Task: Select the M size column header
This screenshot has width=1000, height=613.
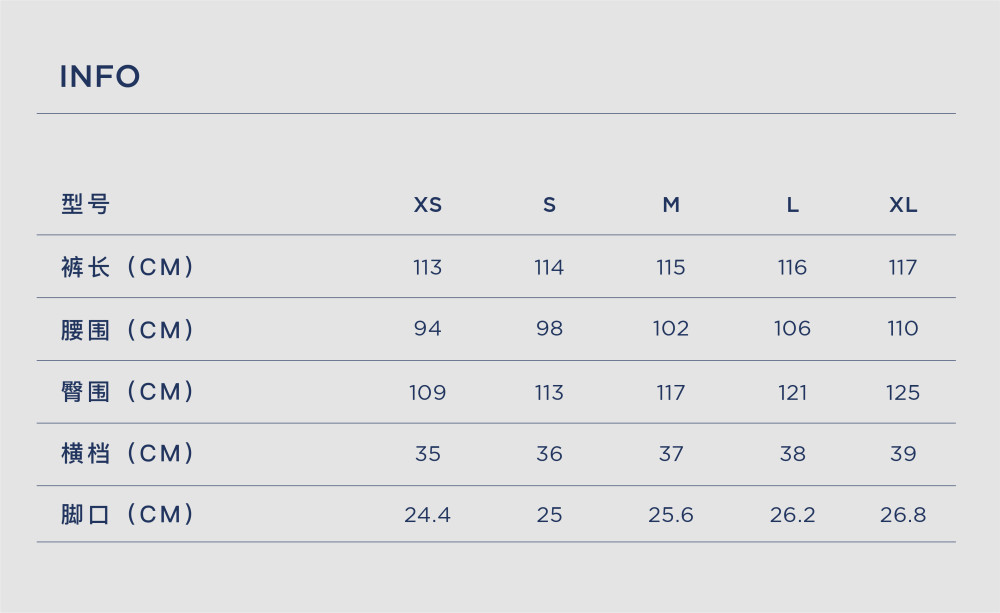Action: click(x=671, y=205)
